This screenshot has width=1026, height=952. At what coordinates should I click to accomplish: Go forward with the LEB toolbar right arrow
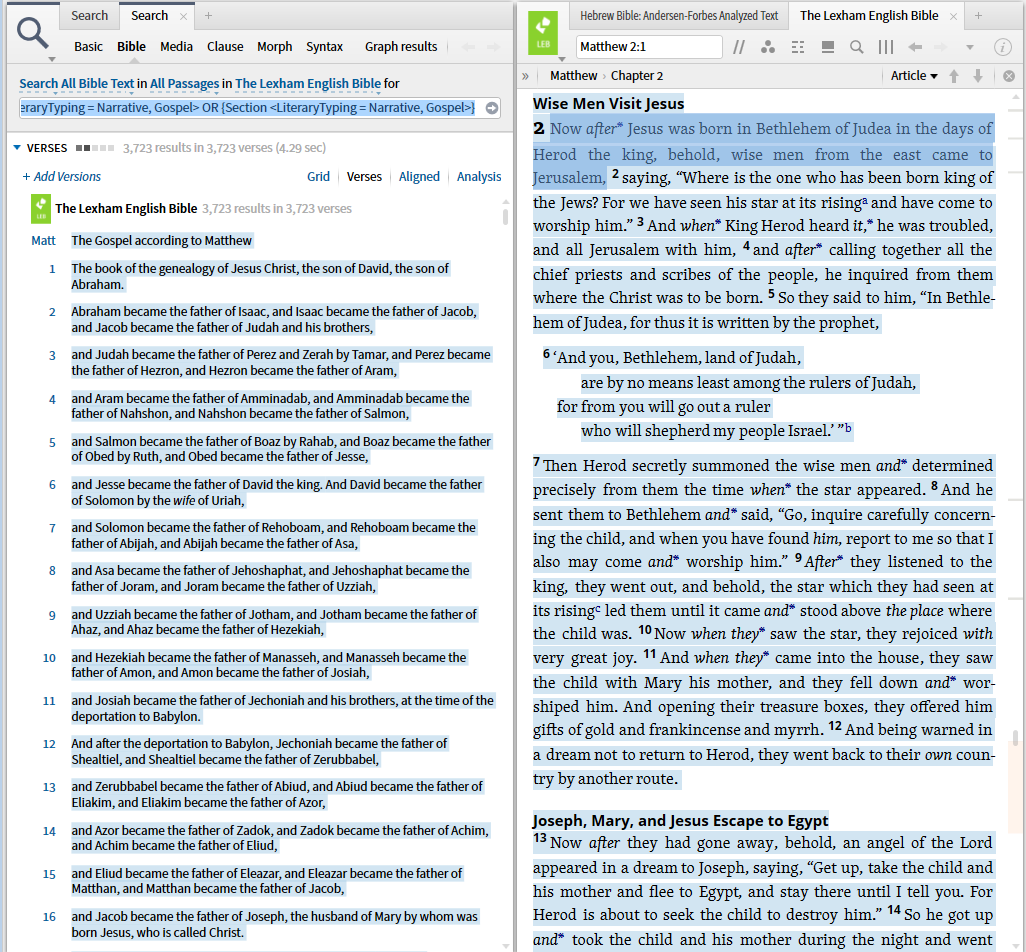[x=941, y=47]
